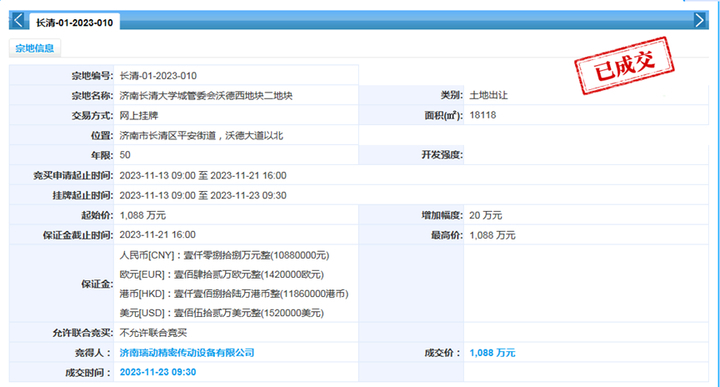Image resolution: width=720 pixels, height=387 pixels.
Task: Go to the previous parcel with left arrow
Action: click(18, 20)
